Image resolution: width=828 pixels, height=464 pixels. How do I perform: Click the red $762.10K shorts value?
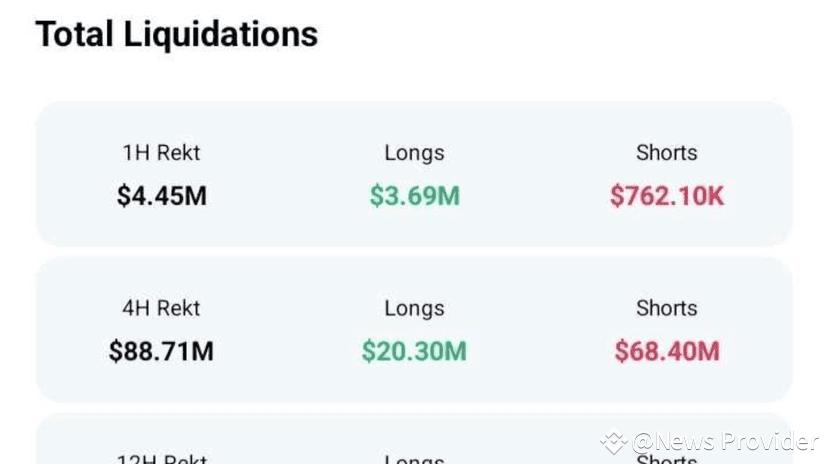tap(666, 196)
